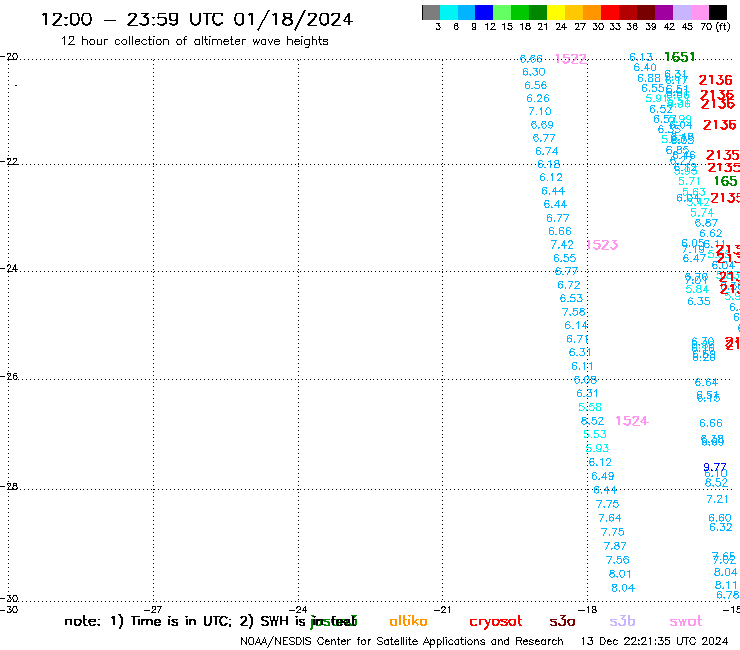This screenshot has width=740, height=650.
Task: Click the -21 longitude axis label
Action: click(442, 610)
